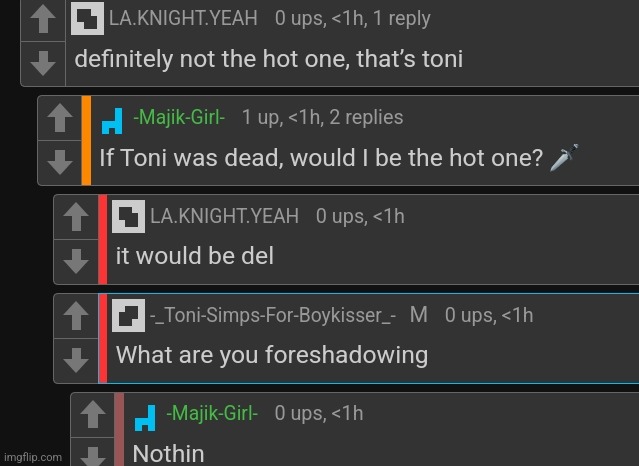The height and width of the screenshot is (466, 639).
Task: Click LA.KNIGHT.YEAH's avatar on top comment
Action: point(87,18)
